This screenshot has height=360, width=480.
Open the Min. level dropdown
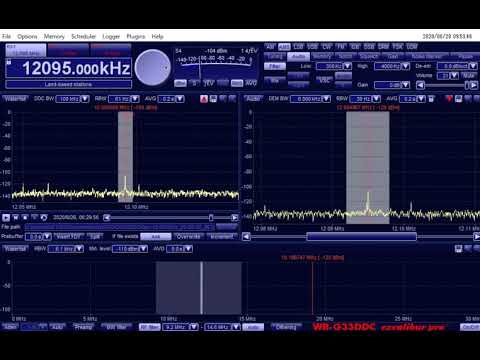[130, 249]
